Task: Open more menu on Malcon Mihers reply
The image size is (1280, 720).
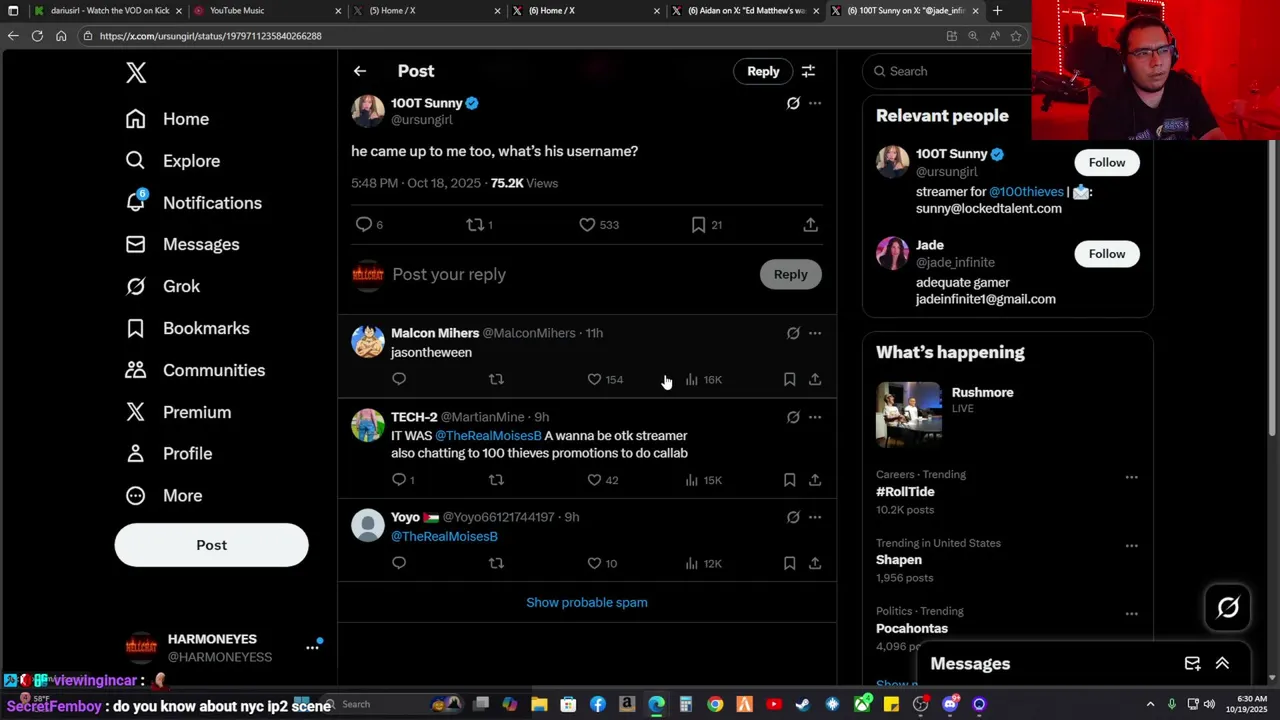Action: point(815,333)
